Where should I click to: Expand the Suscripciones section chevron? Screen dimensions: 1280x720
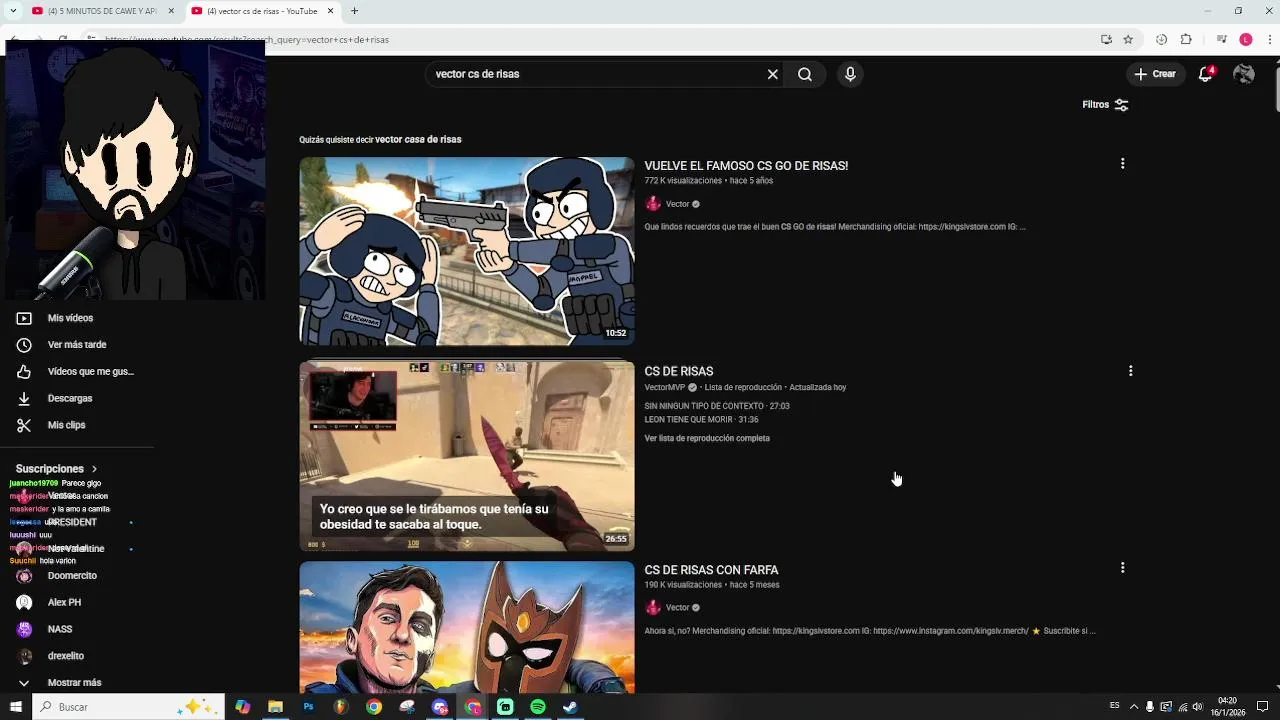point(95,469)
